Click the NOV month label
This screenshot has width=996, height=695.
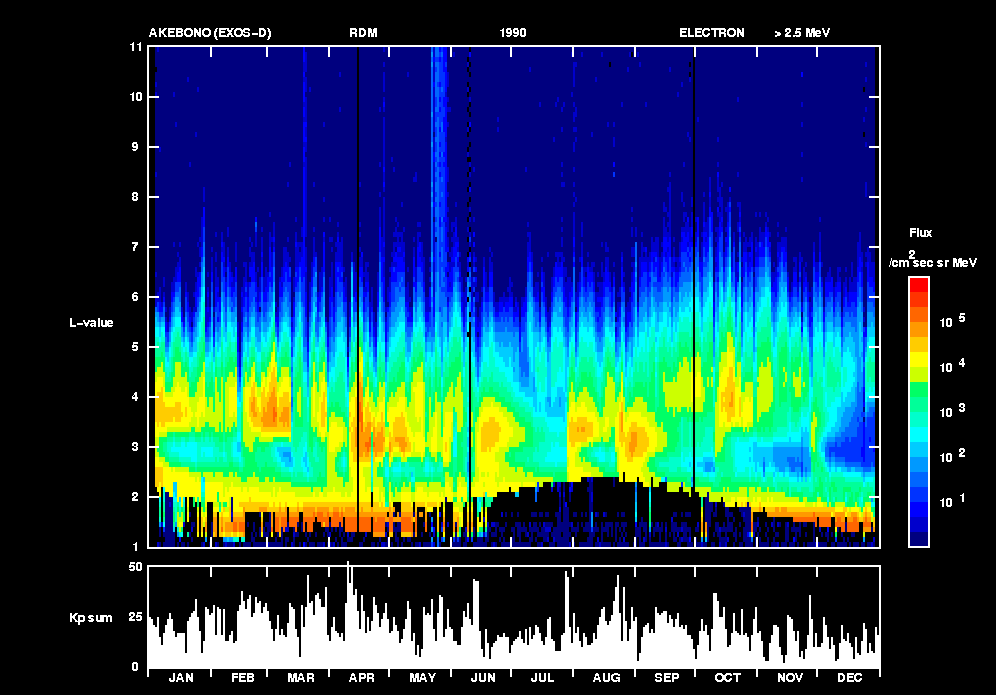(x=790, y=678)
